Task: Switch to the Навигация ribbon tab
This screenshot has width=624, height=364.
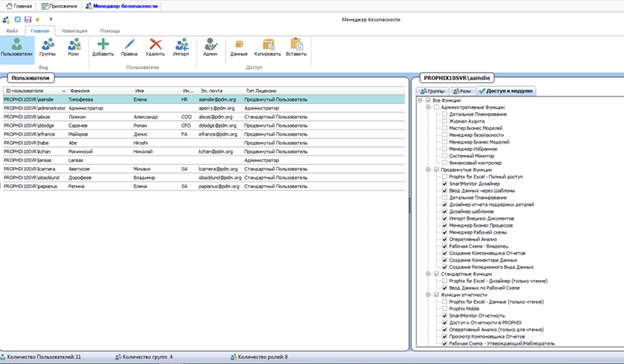Action: click(x=74, y=31)
